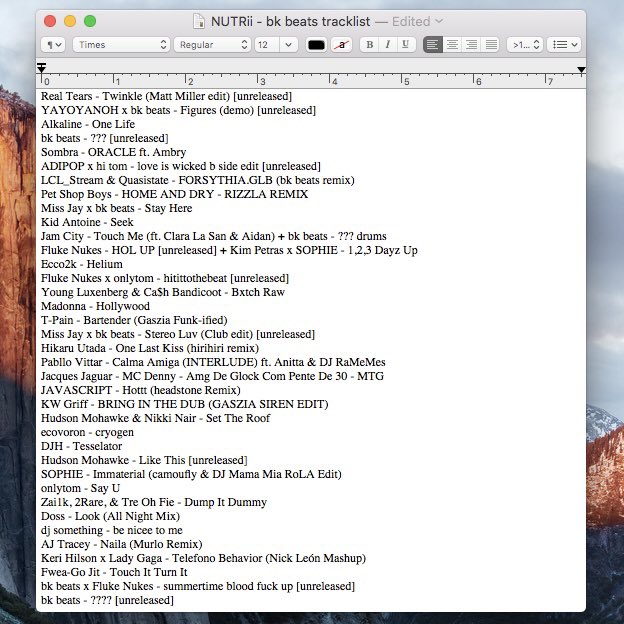
Task: Expand the font size dropdown arrow
Action: 289,45
